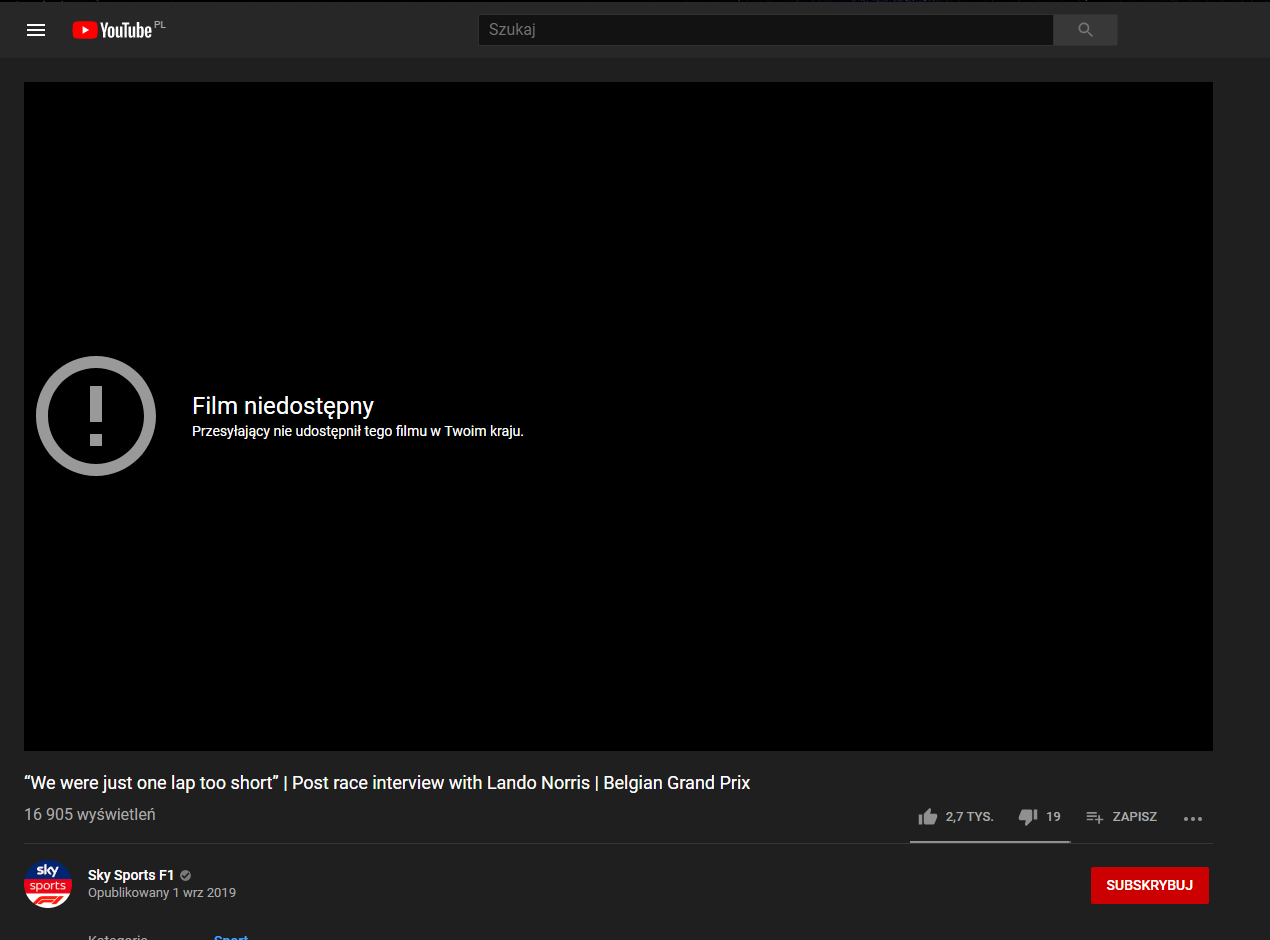This screenshot has height=940, width=1270.
Task: Open the hamburger guide menu
Action: tap(36, 30)
